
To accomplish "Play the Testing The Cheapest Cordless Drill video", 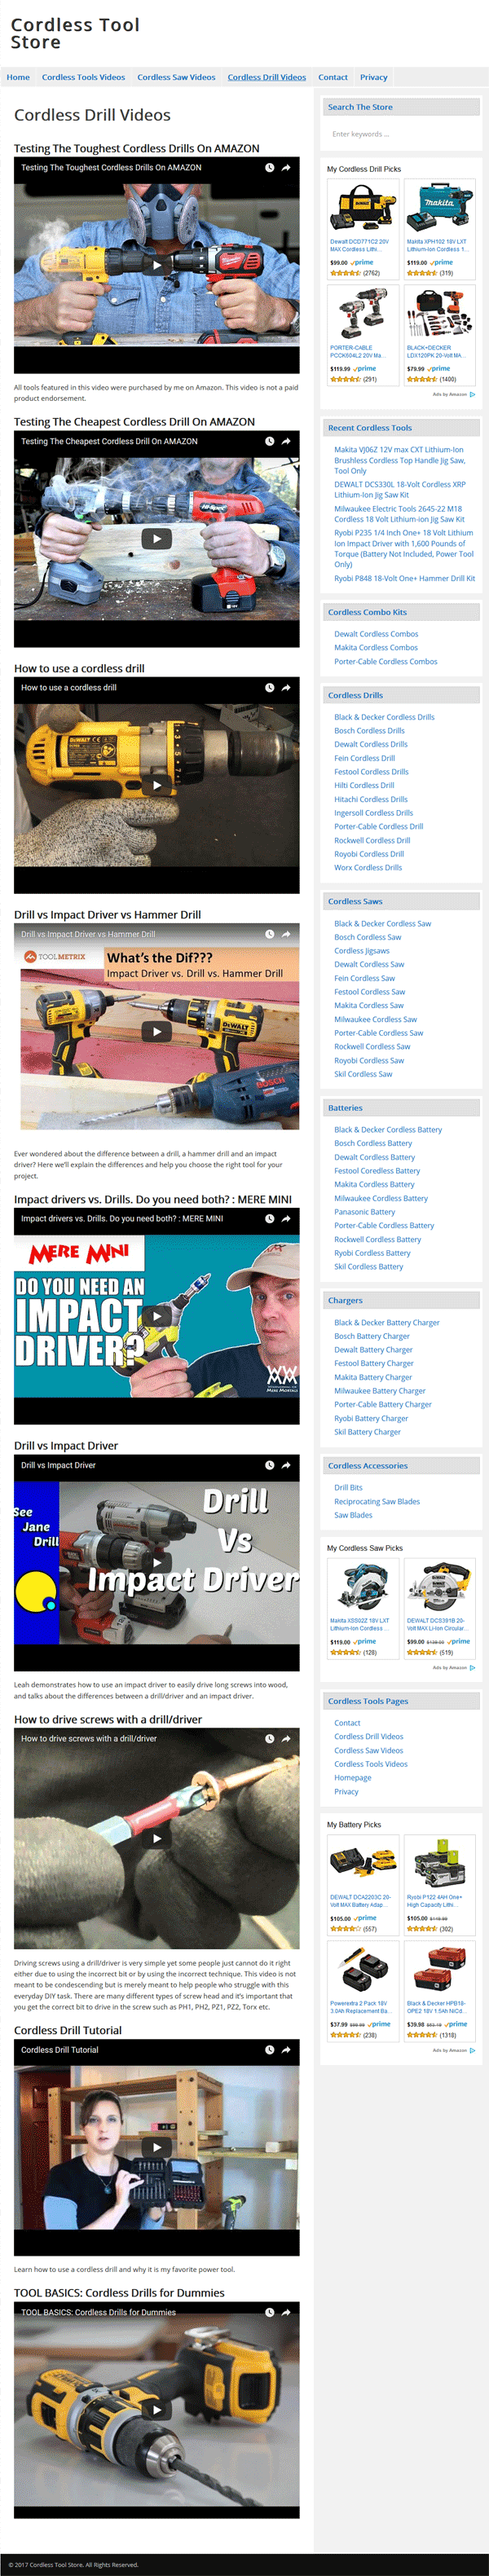I will click(156, 538).
